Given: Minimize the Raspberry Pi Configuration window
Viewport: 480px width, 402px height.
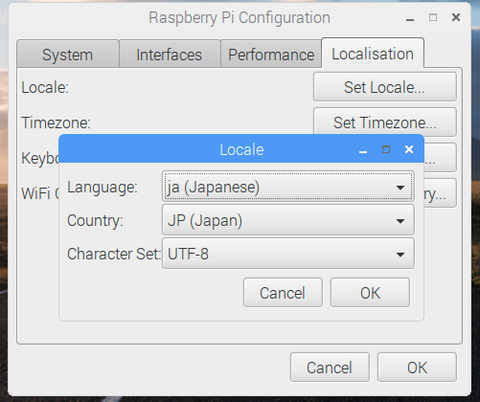Looking at the screenshot, I should pyautogui.click(x=410, y=20).
